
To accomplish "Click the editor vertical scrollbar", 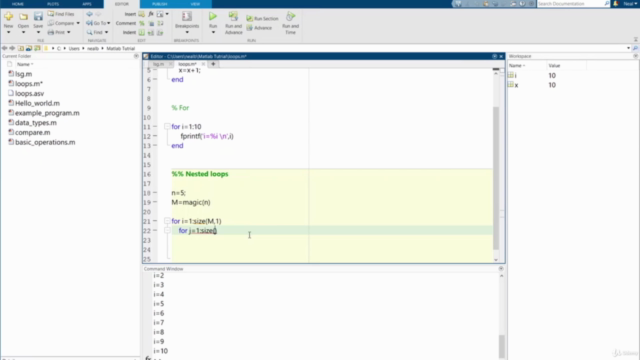I will pos(496,178).
